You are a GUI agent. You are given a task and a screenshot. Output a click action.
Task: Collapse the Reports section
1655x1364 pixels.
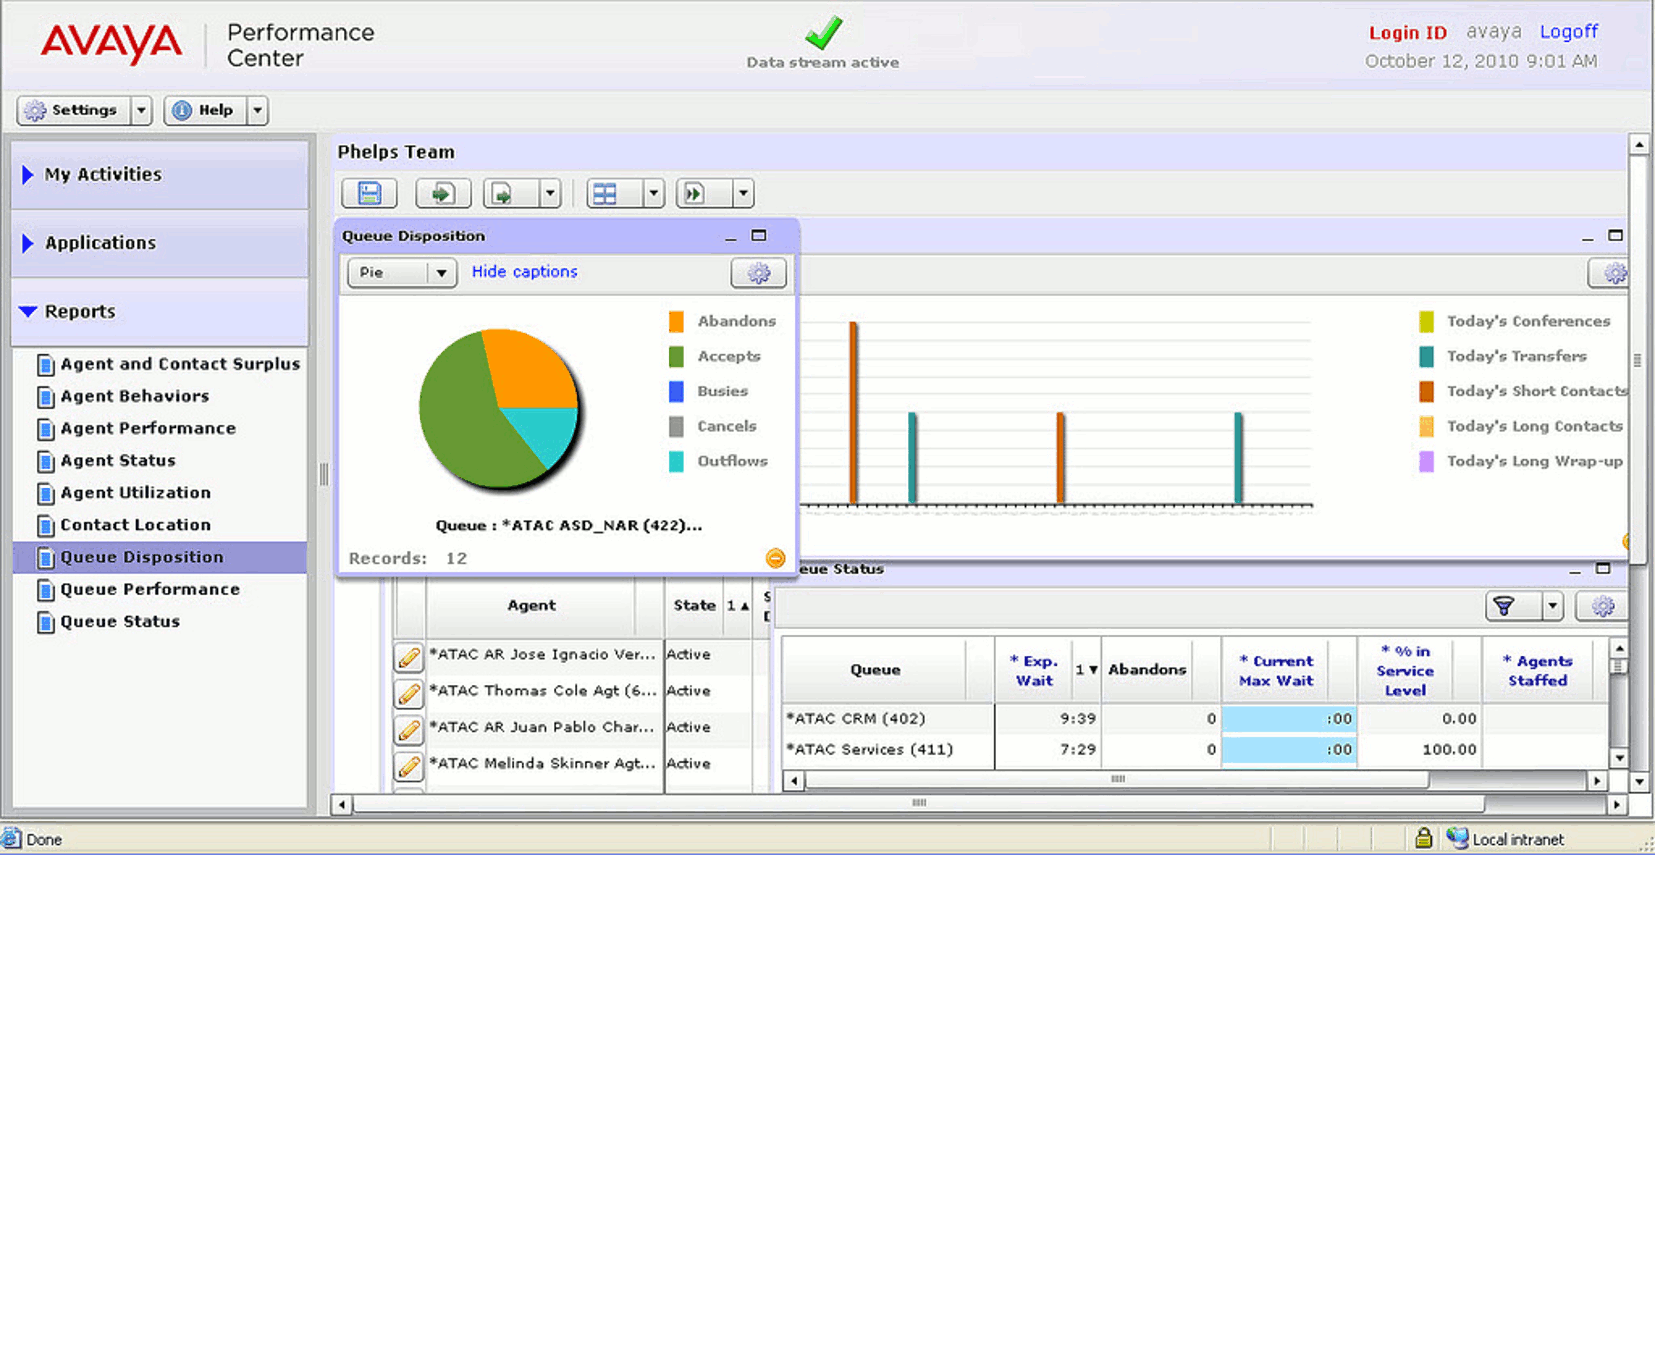pyautogui.click(x=79, y=311)
